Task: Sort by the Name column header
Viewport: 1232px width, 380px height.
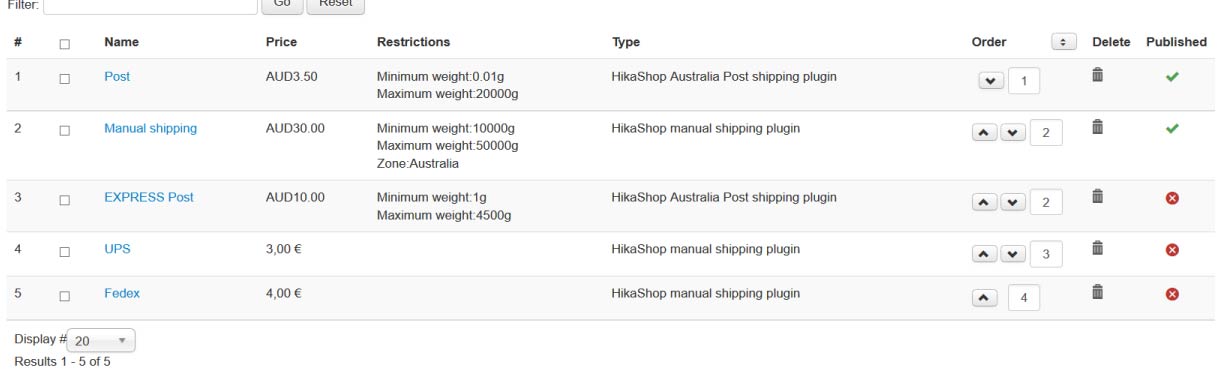Action: [x=121, y=42]
